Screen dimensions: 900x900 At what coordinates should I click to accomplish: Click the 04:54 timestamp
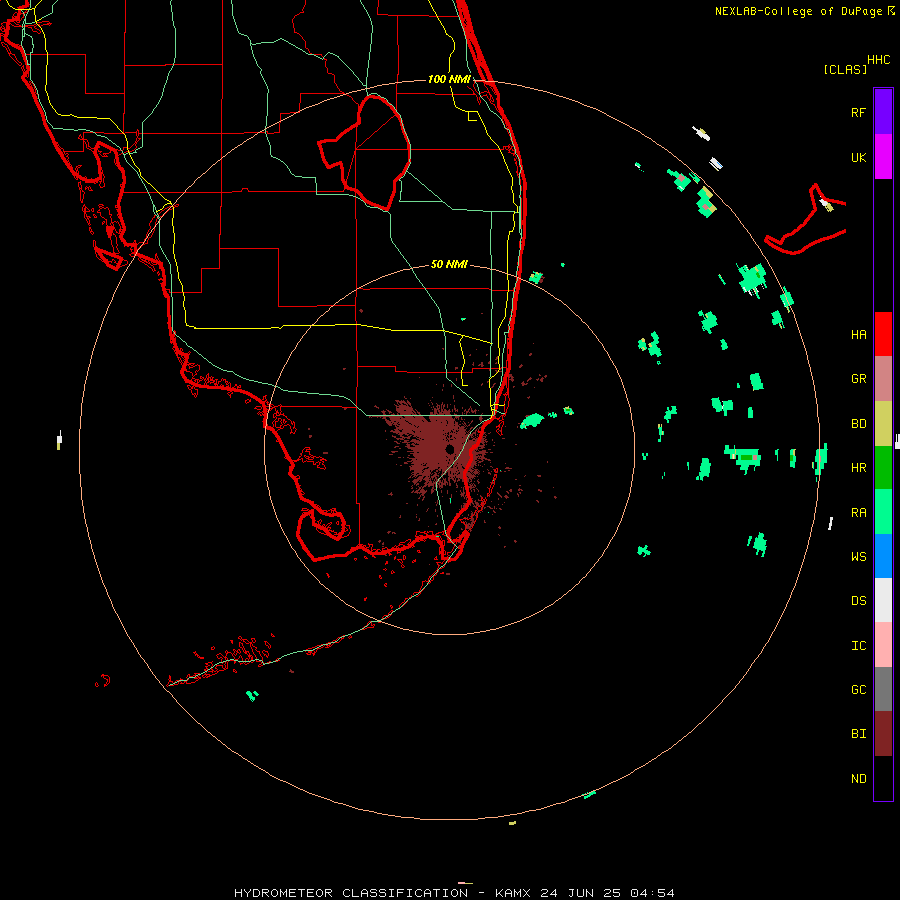652,893
